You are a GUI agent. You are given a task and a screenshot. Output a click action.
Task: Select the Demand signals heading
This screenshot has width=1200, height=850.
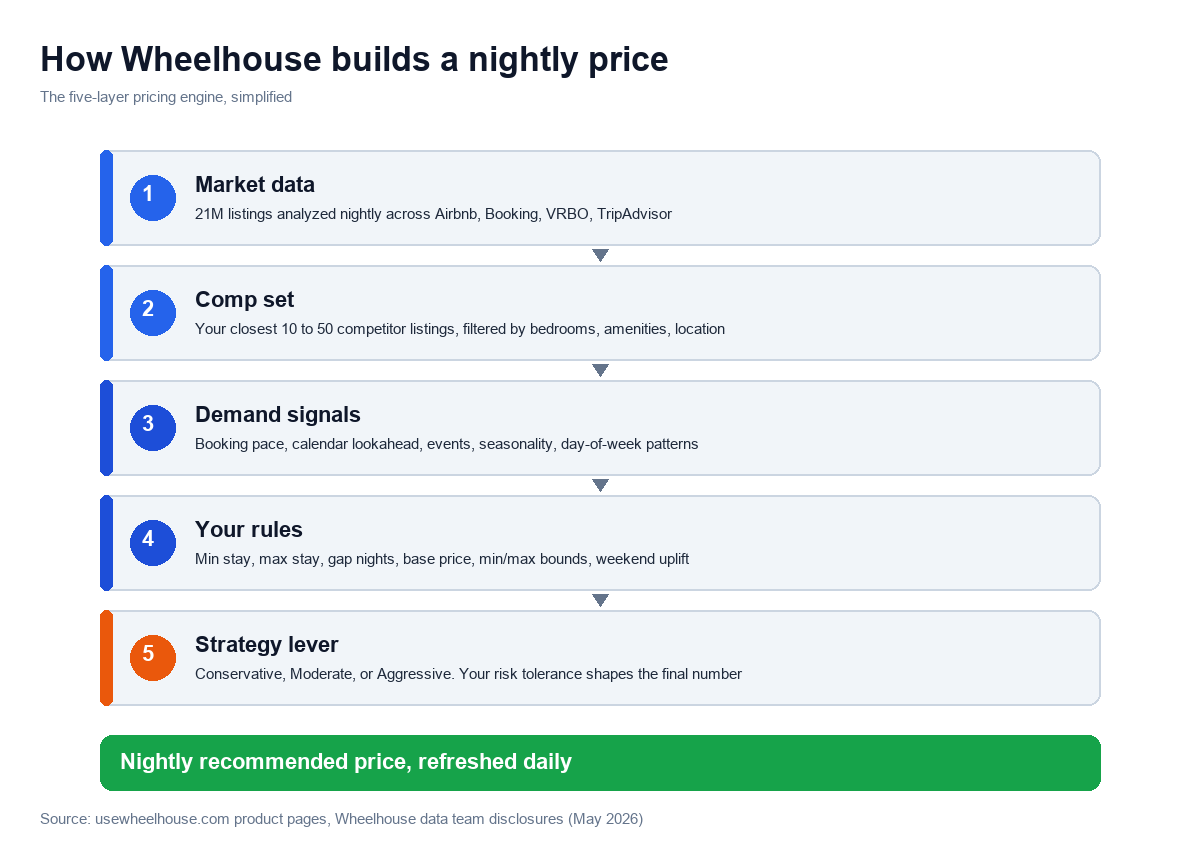click(278, 415)
